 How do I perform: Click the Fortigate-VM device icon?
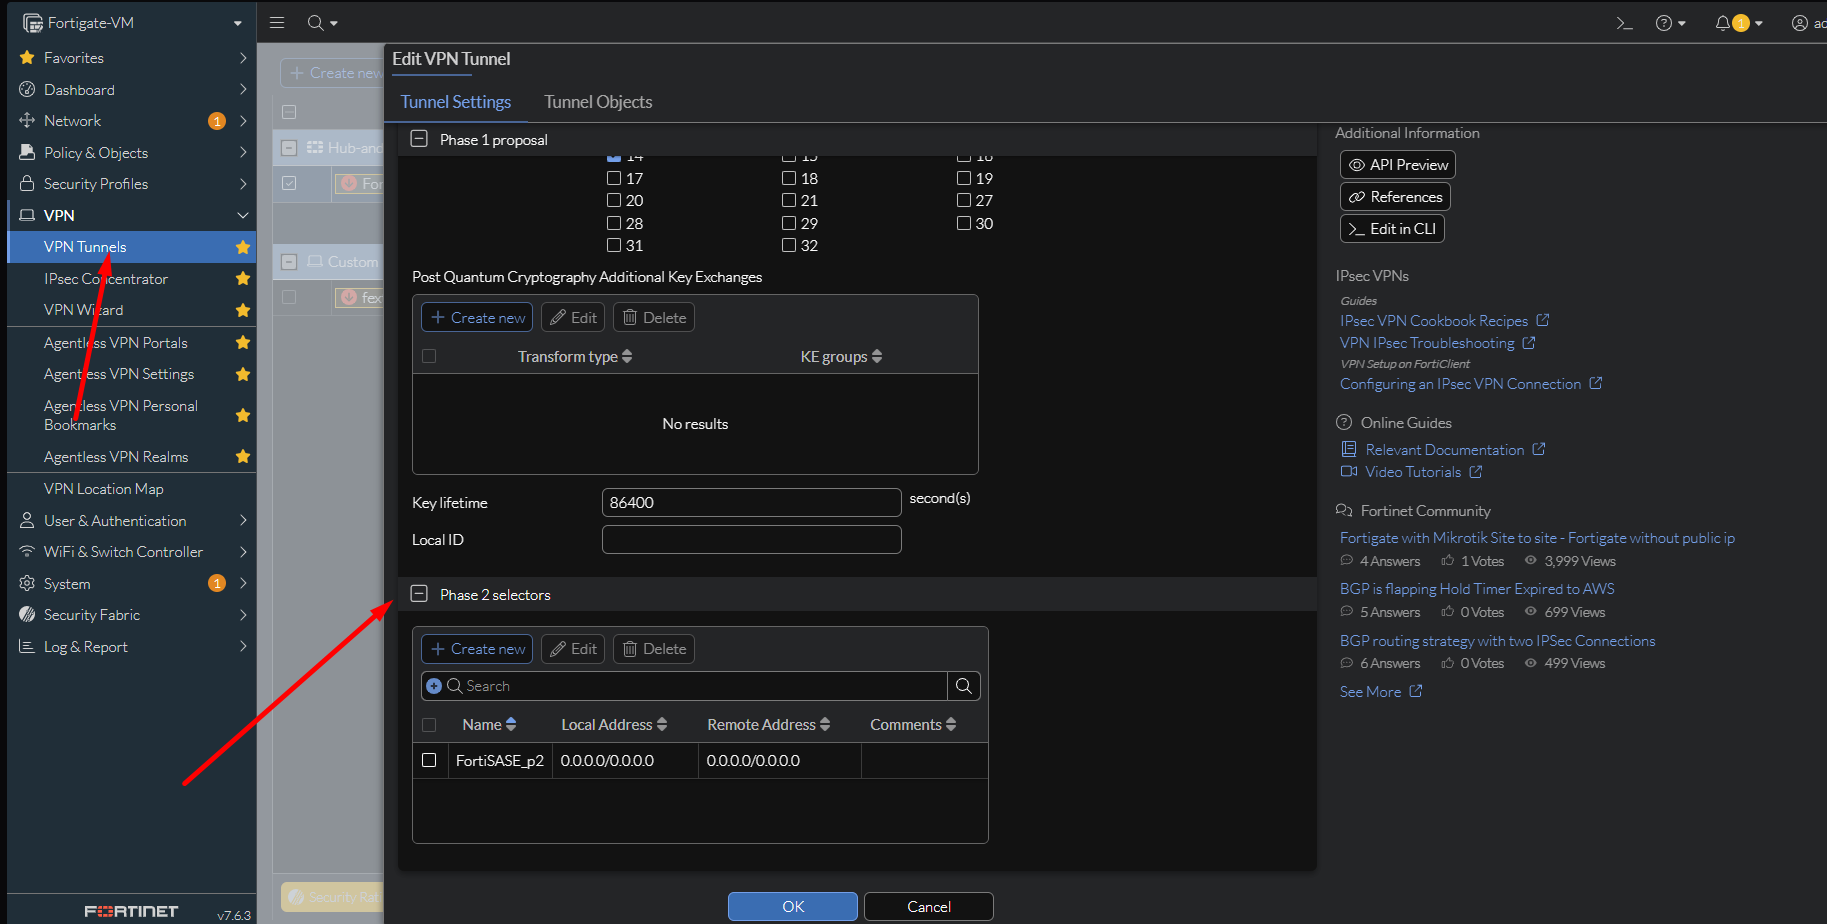pos(33,22)
